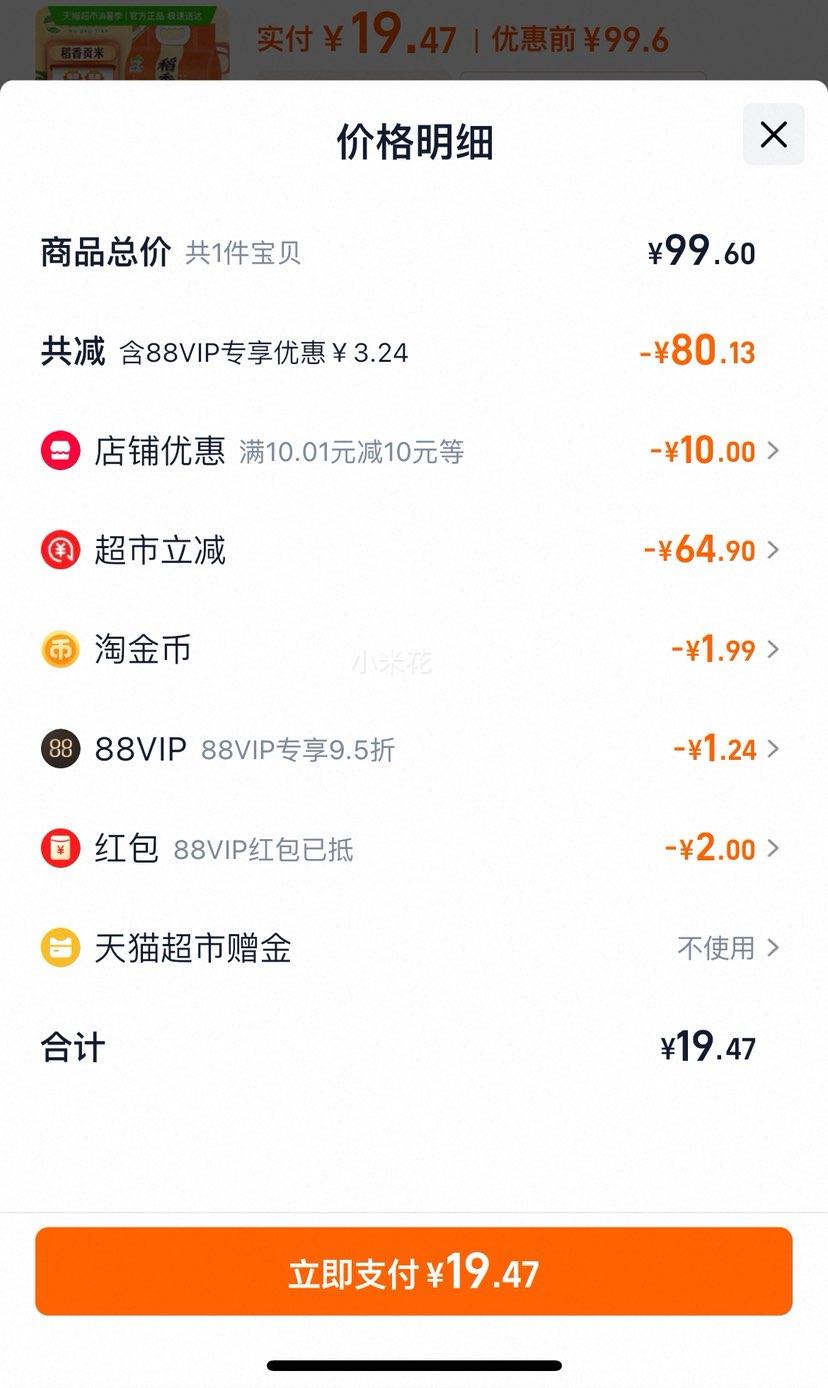Viewport: 828px width, 1388px height.
Task: Select the 超市立减 row label
Action: point(160,550)
